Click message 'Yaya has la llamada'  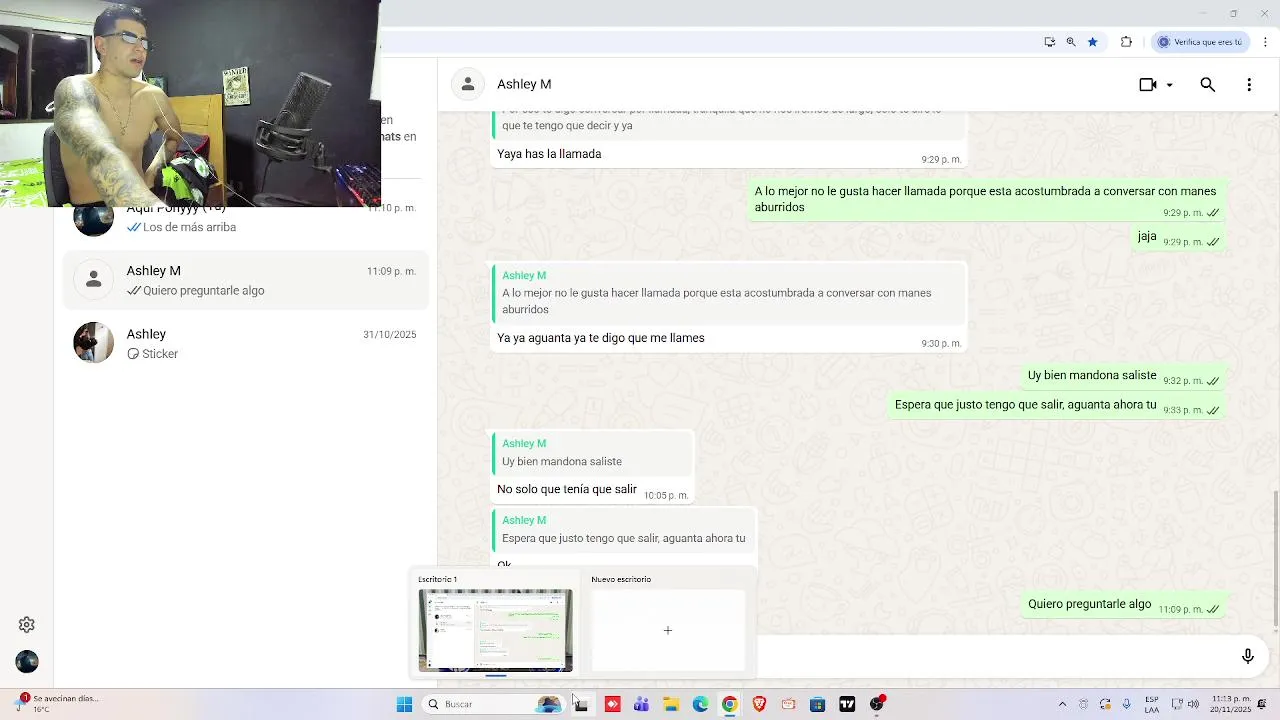[x=549, y=154]
